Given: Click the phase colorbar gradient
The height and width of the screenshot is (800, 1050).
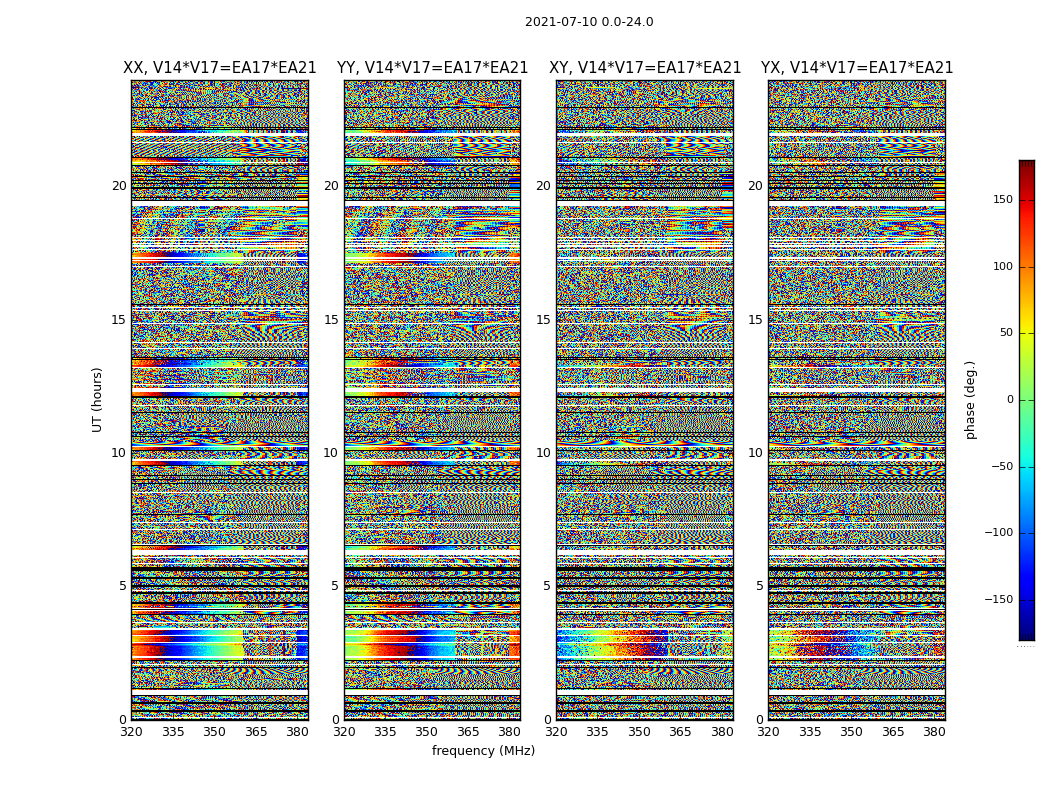Looking at the screenshot, I should 1027,400.
